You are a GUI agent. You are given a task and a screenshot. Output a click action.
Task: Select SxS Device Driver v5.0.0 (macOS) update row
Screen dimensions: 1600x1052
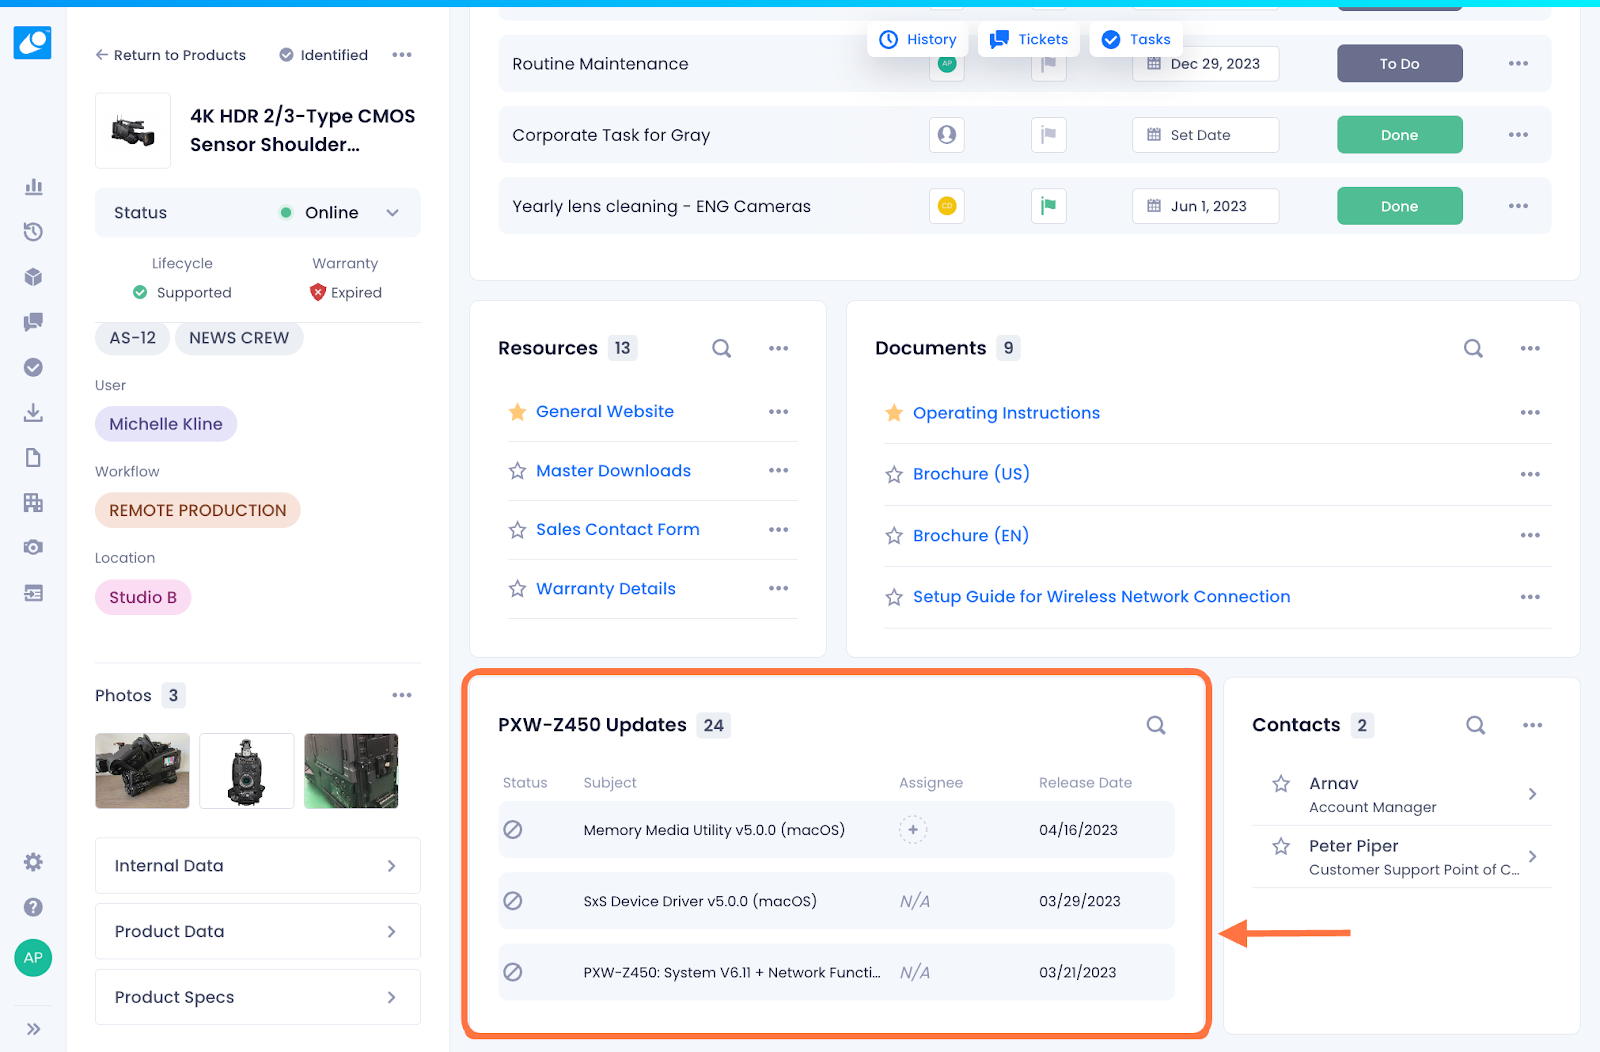pyautogui.click(x=836, y=901)
